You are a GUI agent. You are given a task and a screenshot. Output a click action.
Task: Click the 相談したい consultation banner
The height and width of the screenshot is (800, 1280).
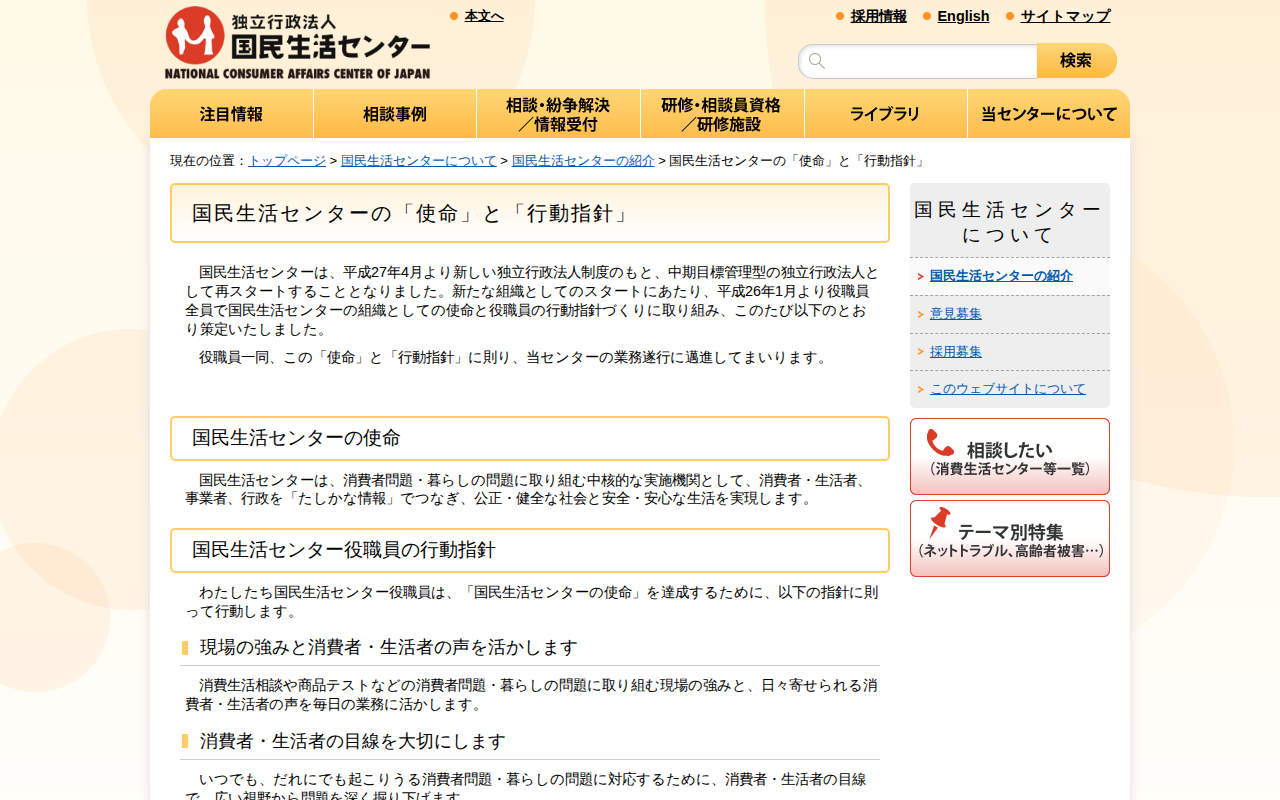coord(1010,456)
